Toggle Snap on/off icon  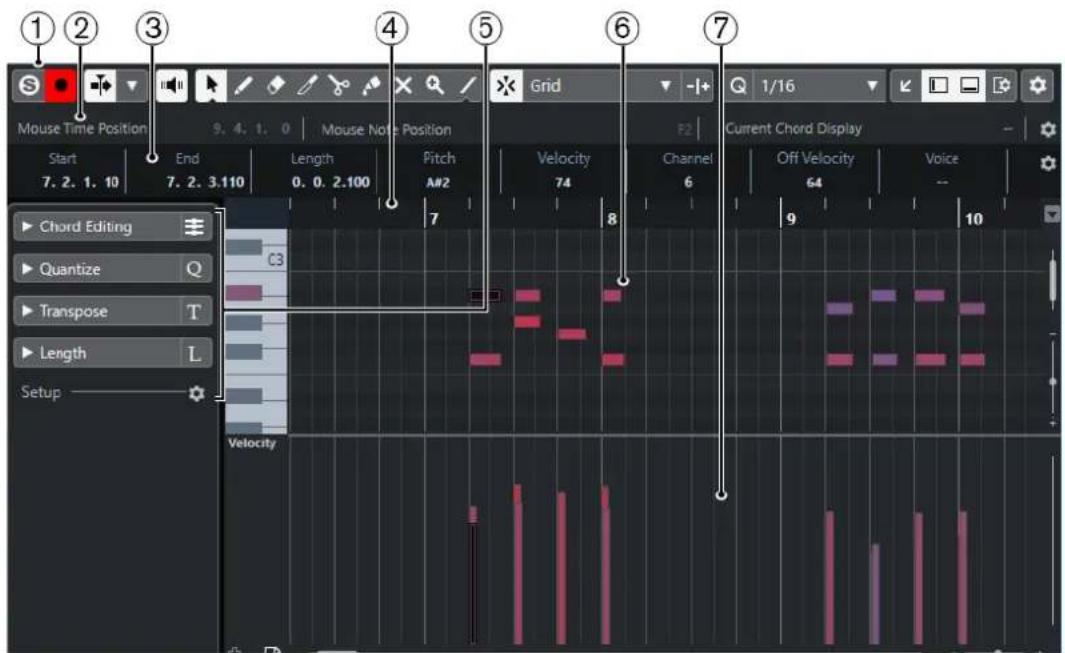pos(507,86)
